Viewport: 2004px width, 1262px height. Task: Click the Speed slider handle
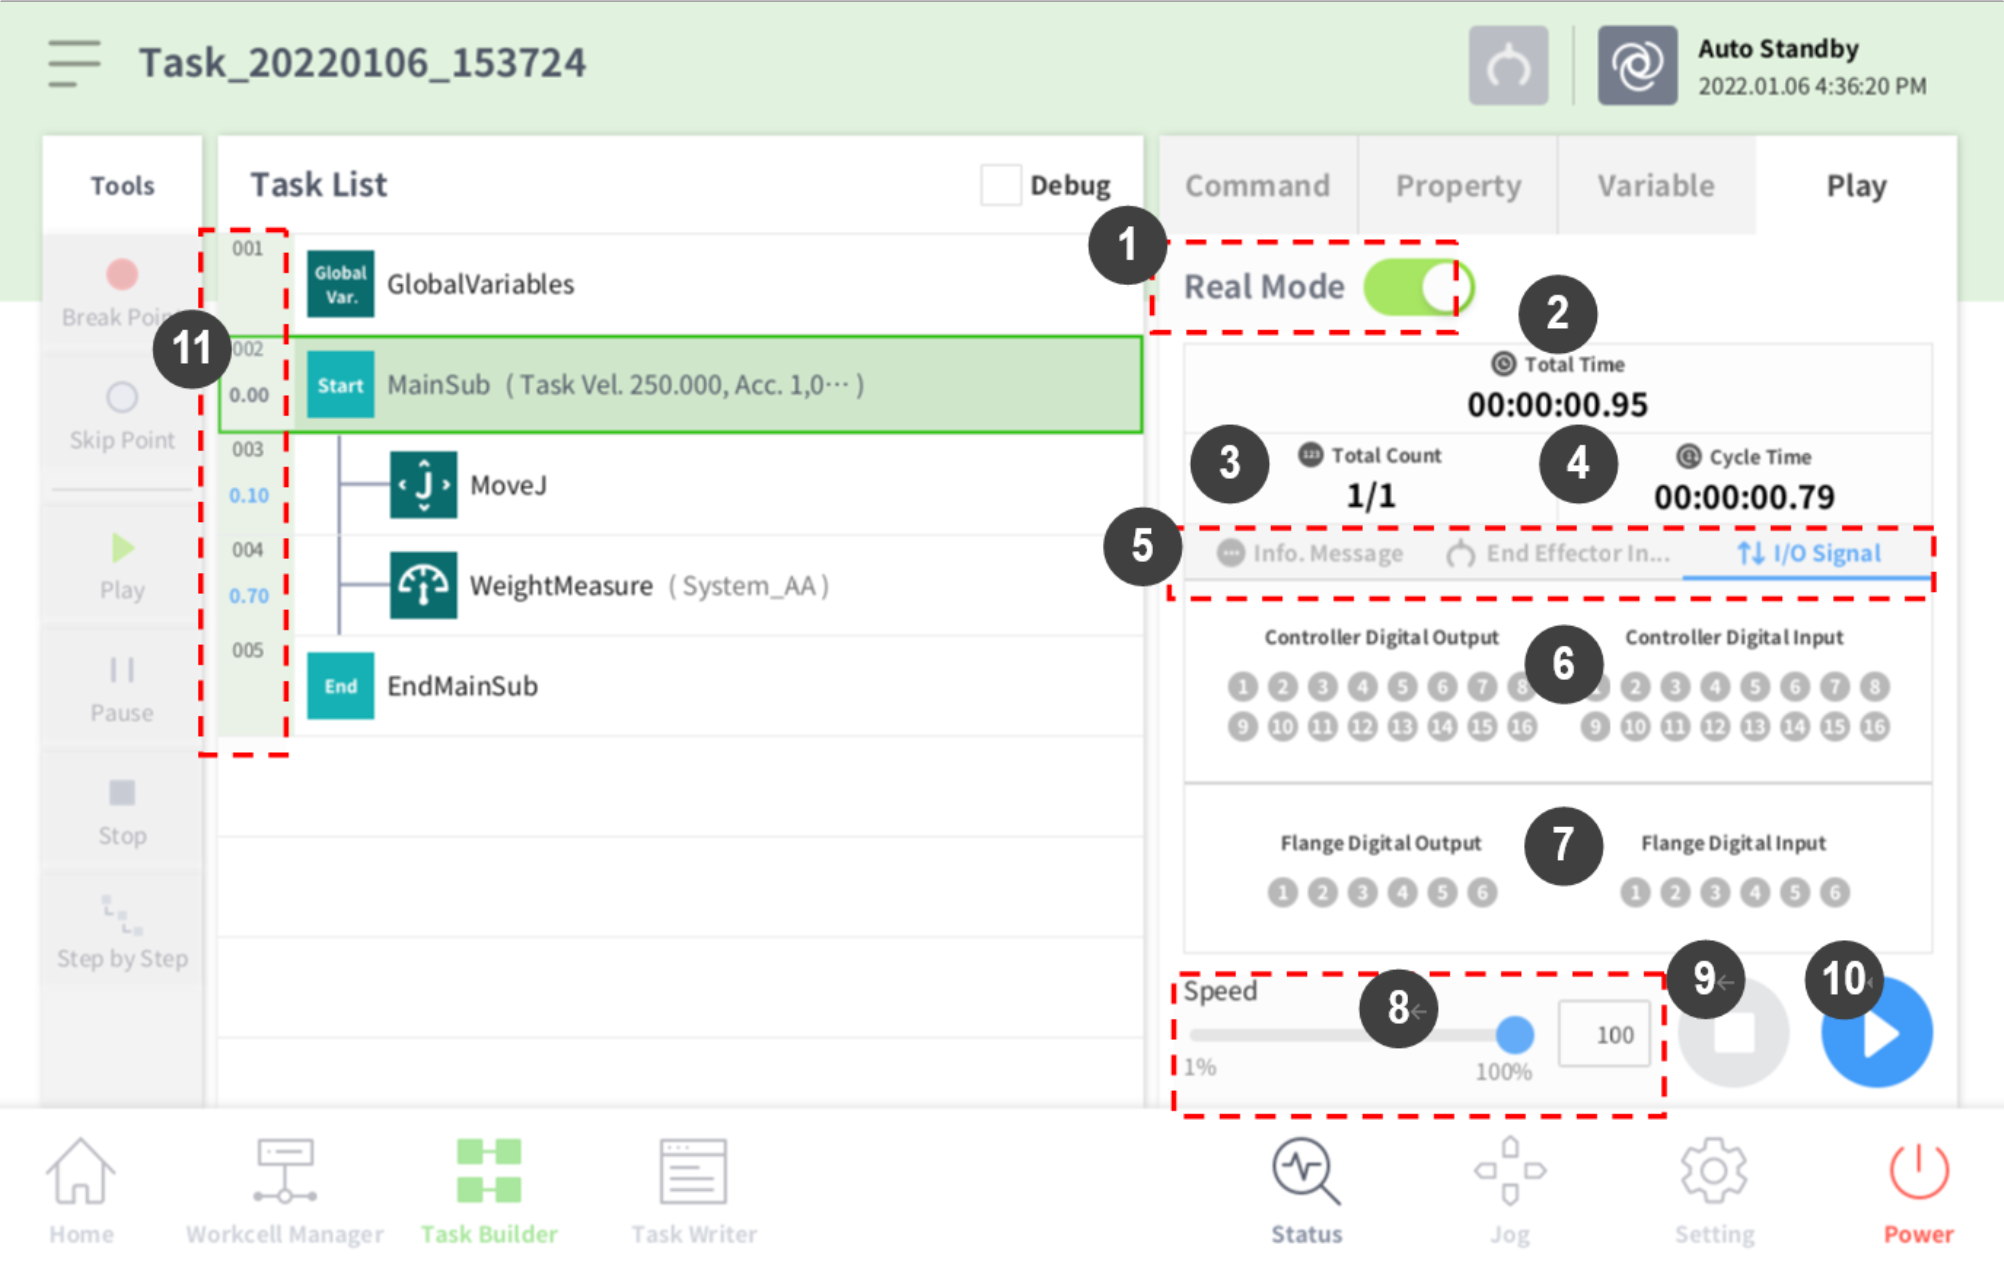[1515, 1035]
